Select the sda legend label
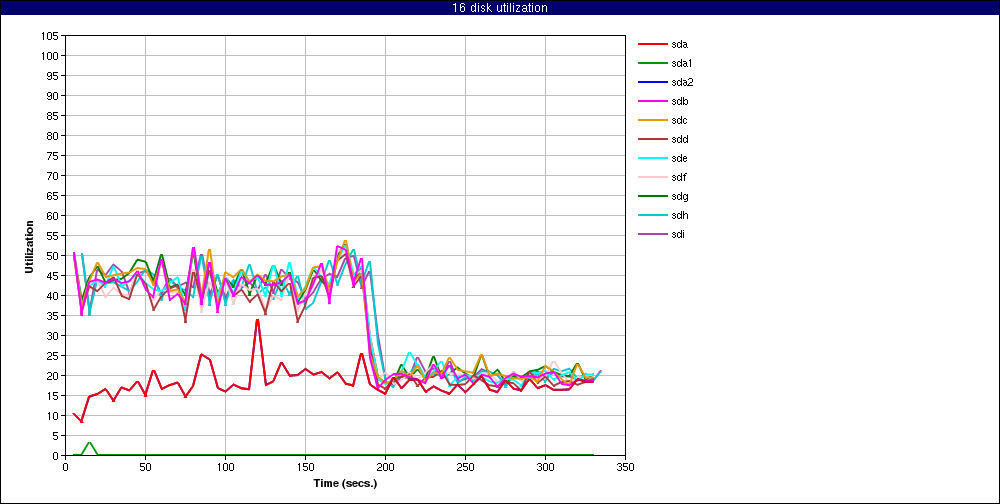The width and height of the screenshot is (1000, 504). pyautogui.click(x=679, y=45)
